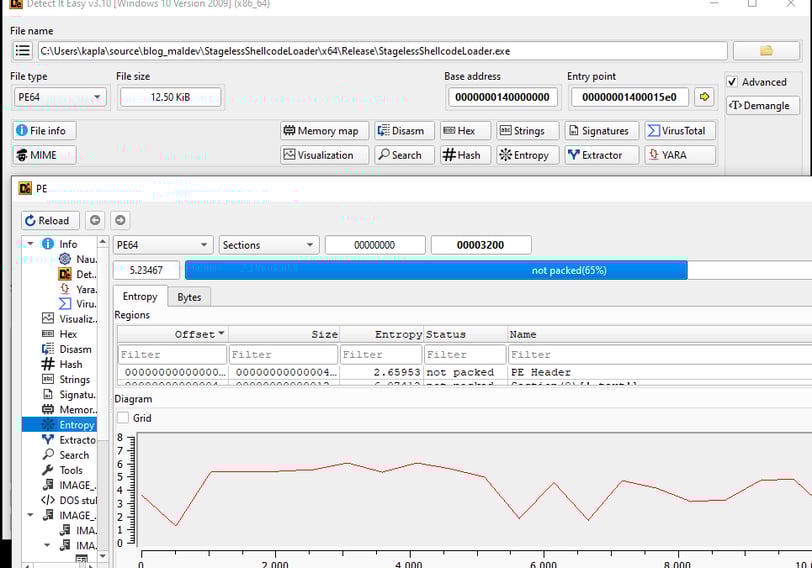The width and height of the screenshot is (812, 568).
Task: Click the Entry point address field
Action: pos(629,97)
